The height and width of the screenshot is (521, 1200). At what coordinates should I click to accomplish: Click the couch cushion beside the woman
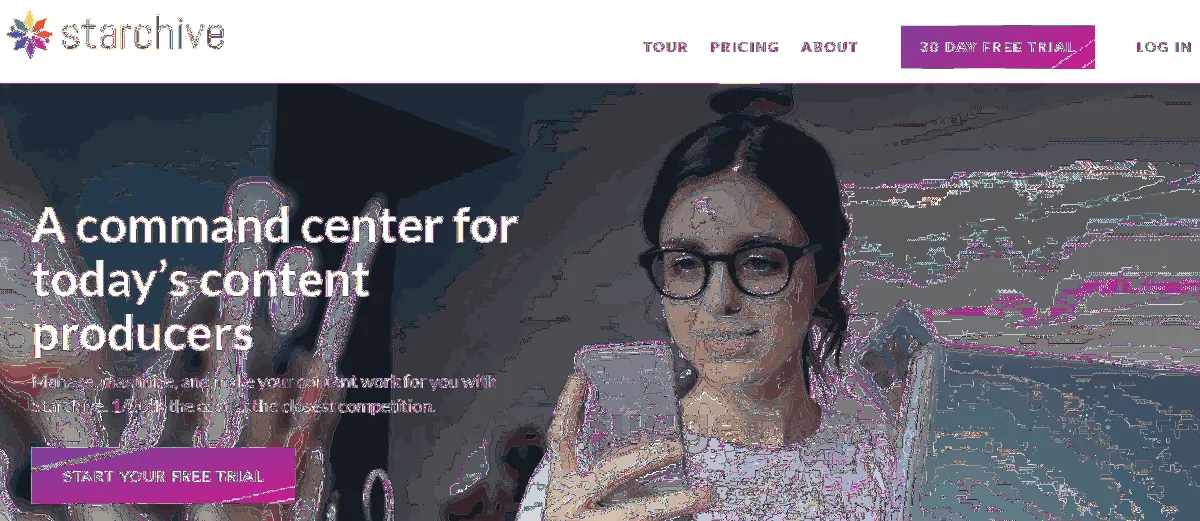(x=1050, y=420)
